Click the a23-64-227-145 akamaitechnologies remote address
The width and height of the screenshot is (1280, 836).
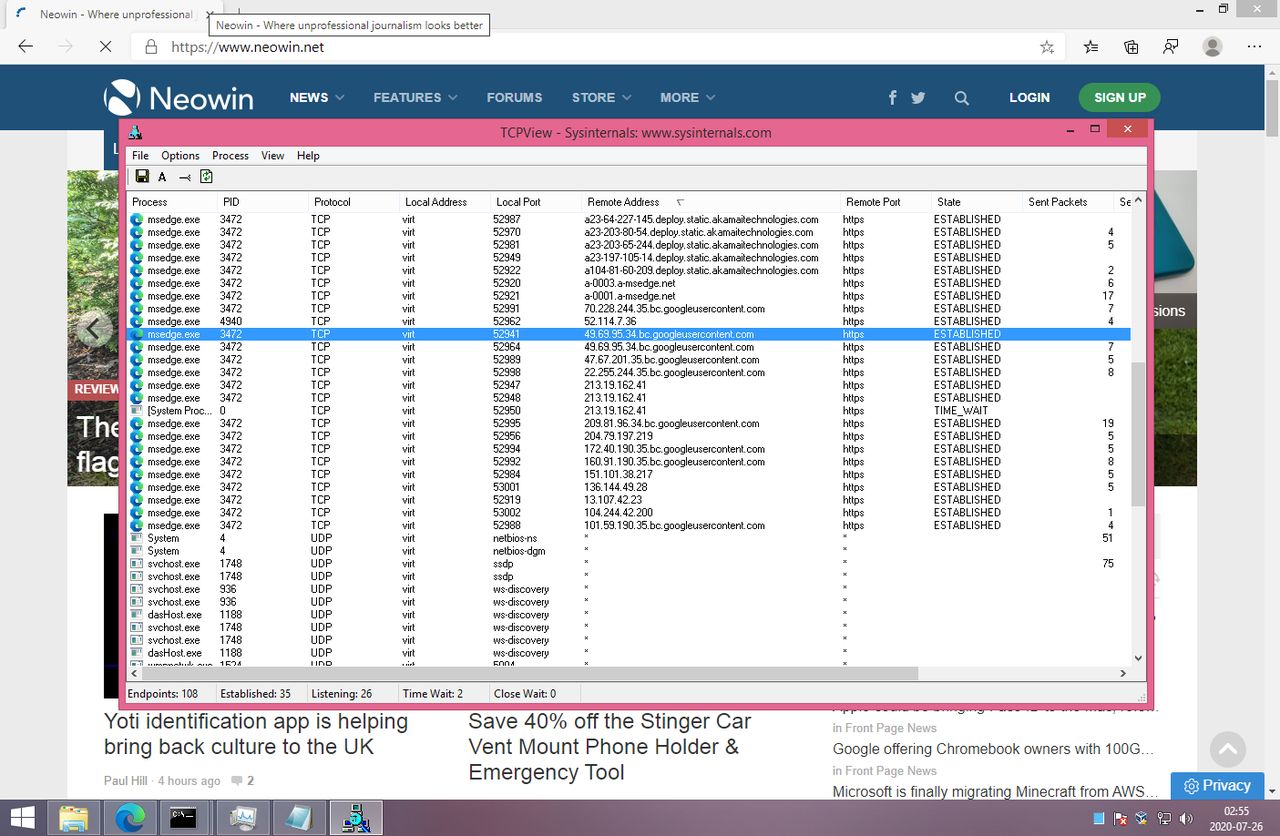[x=701, y=219]
